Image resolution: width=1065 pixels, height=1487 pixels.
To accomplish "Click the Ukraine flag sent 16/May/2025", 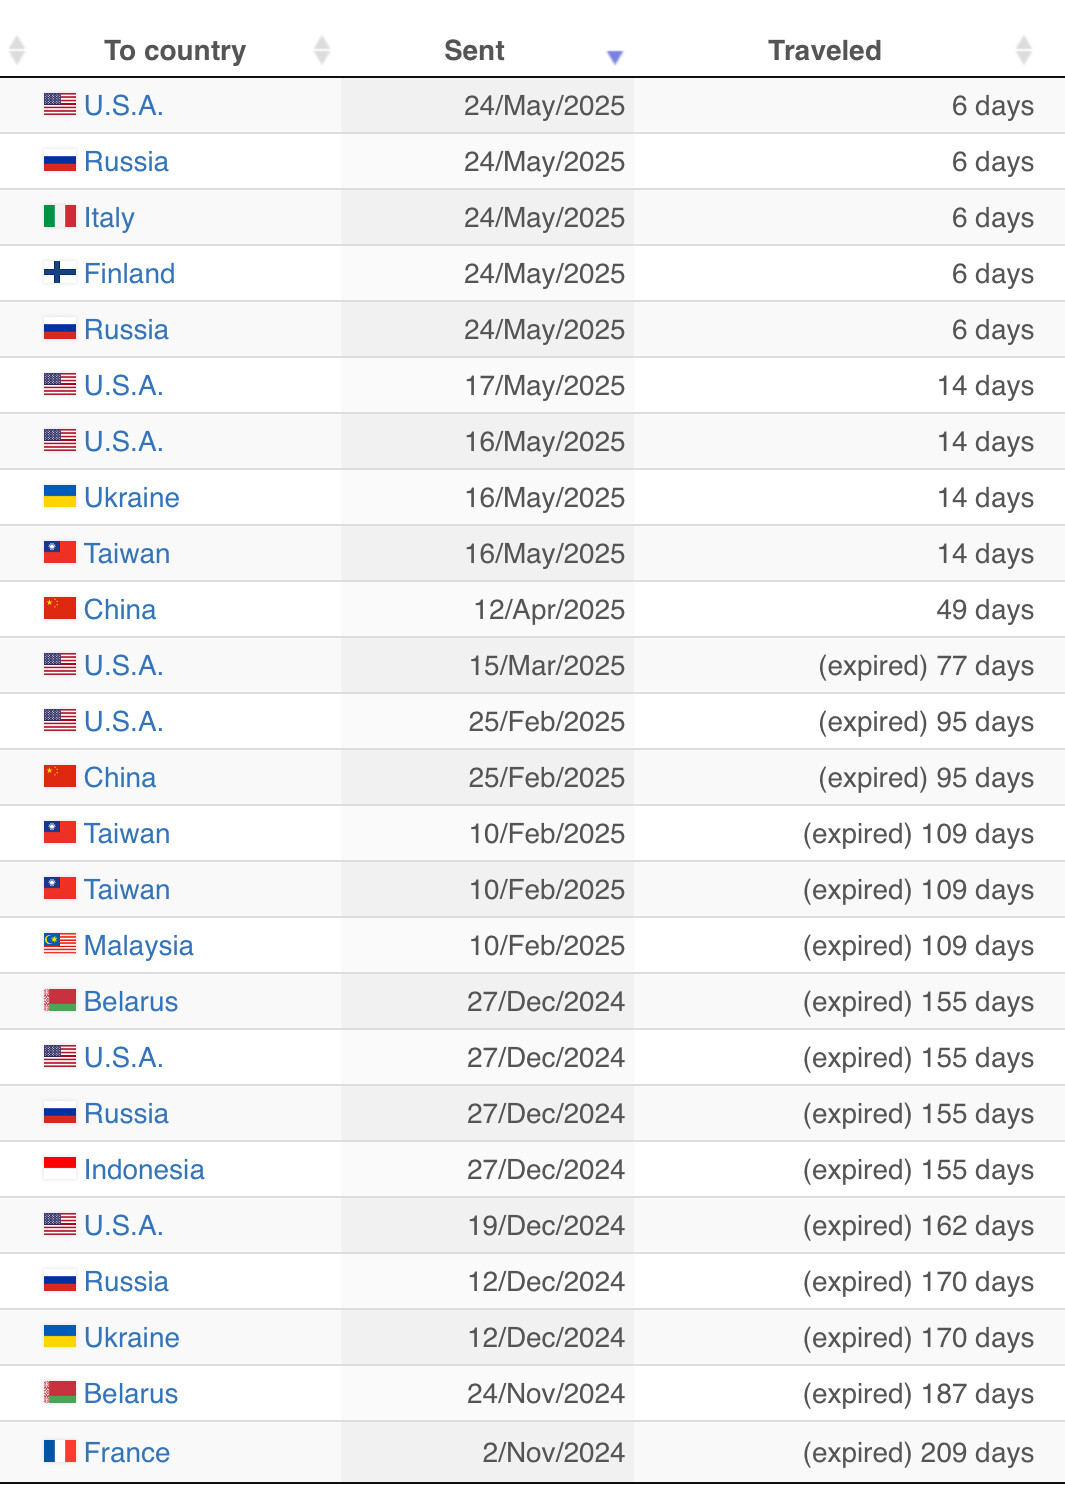I will pos(60,496).
